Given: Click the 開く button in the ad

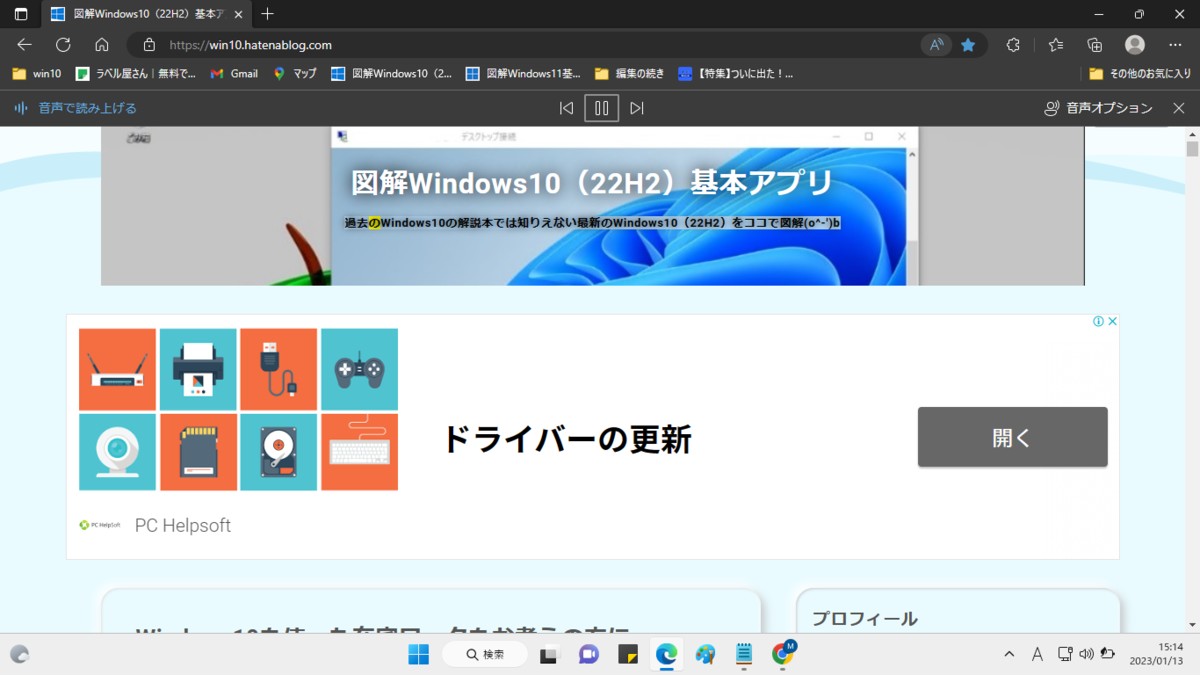Looking at the screenshot, I should tap(1012, 437).
